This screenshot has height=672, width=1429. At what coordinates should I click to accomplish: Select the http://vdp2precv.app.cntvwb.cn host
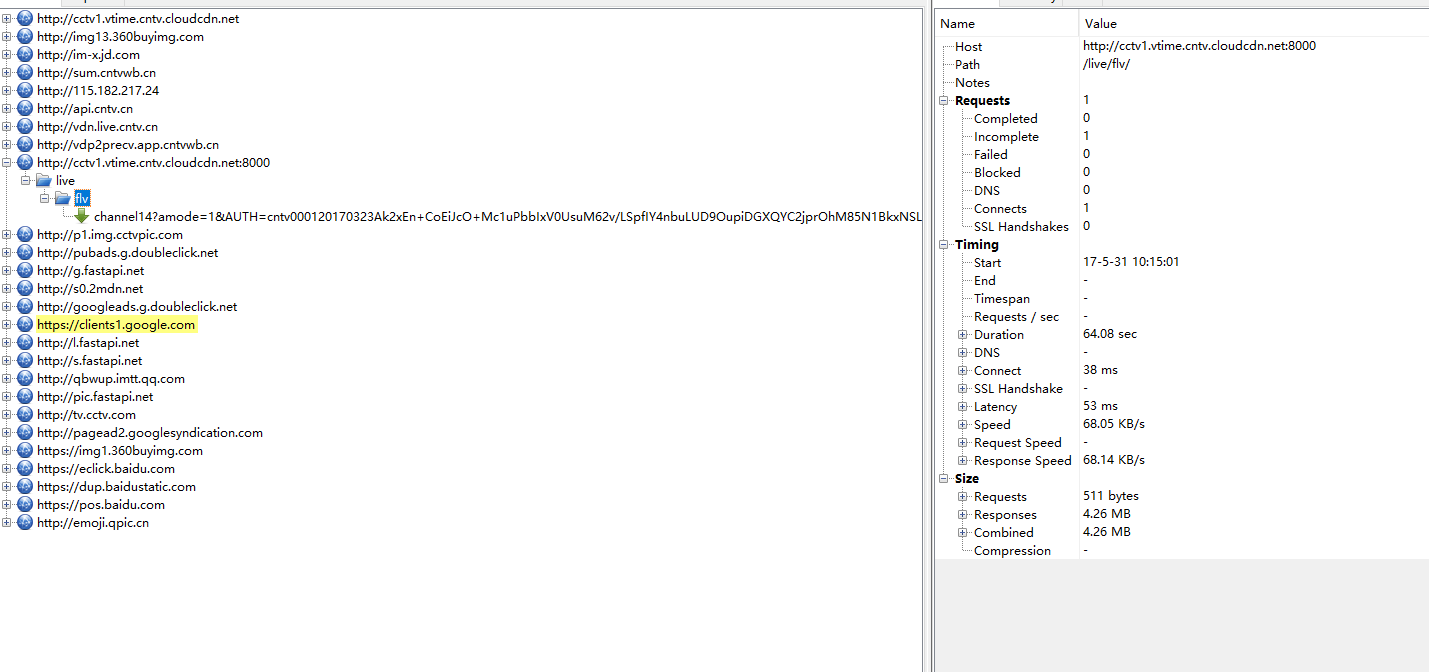click(128, 145)
